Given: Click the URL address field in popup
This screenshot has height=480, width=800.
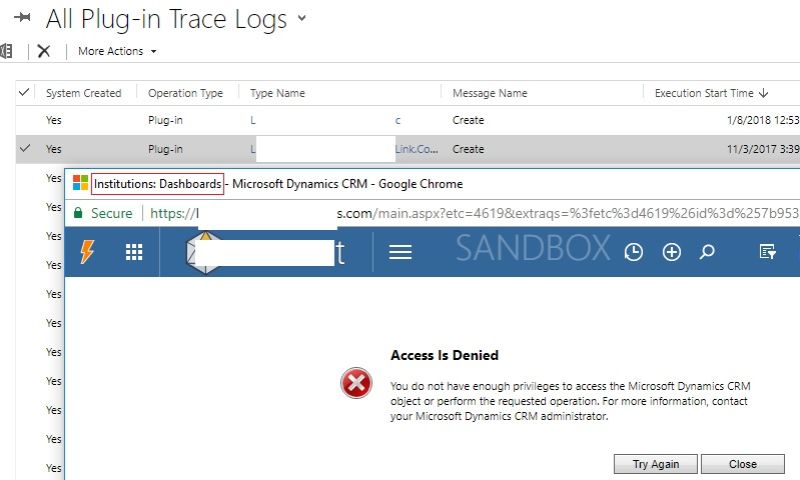Looking at the screenshot, I should click(x=473, y=213).
